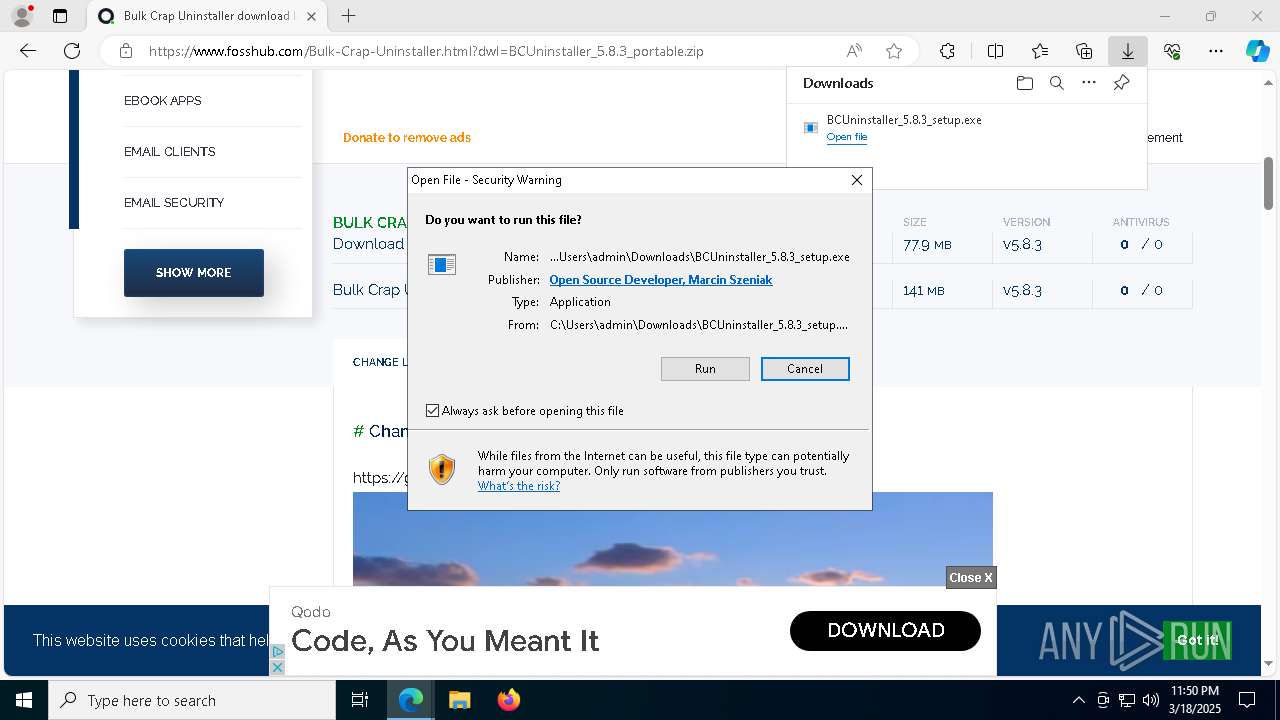Open the Favorites list icon

[x=1040, y=51]
